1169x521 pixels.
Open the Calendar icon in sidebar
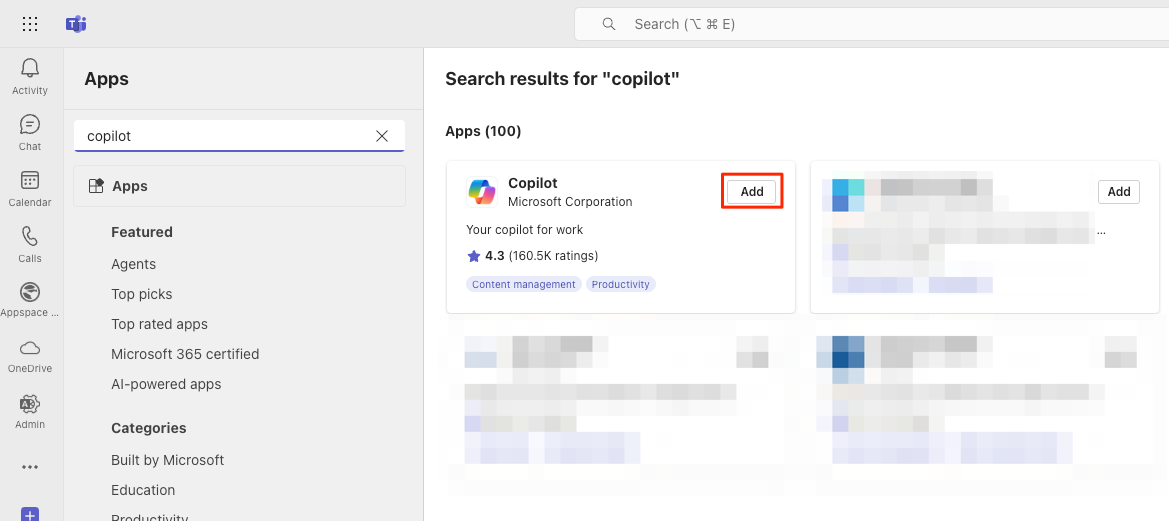[x=30, y=180]
